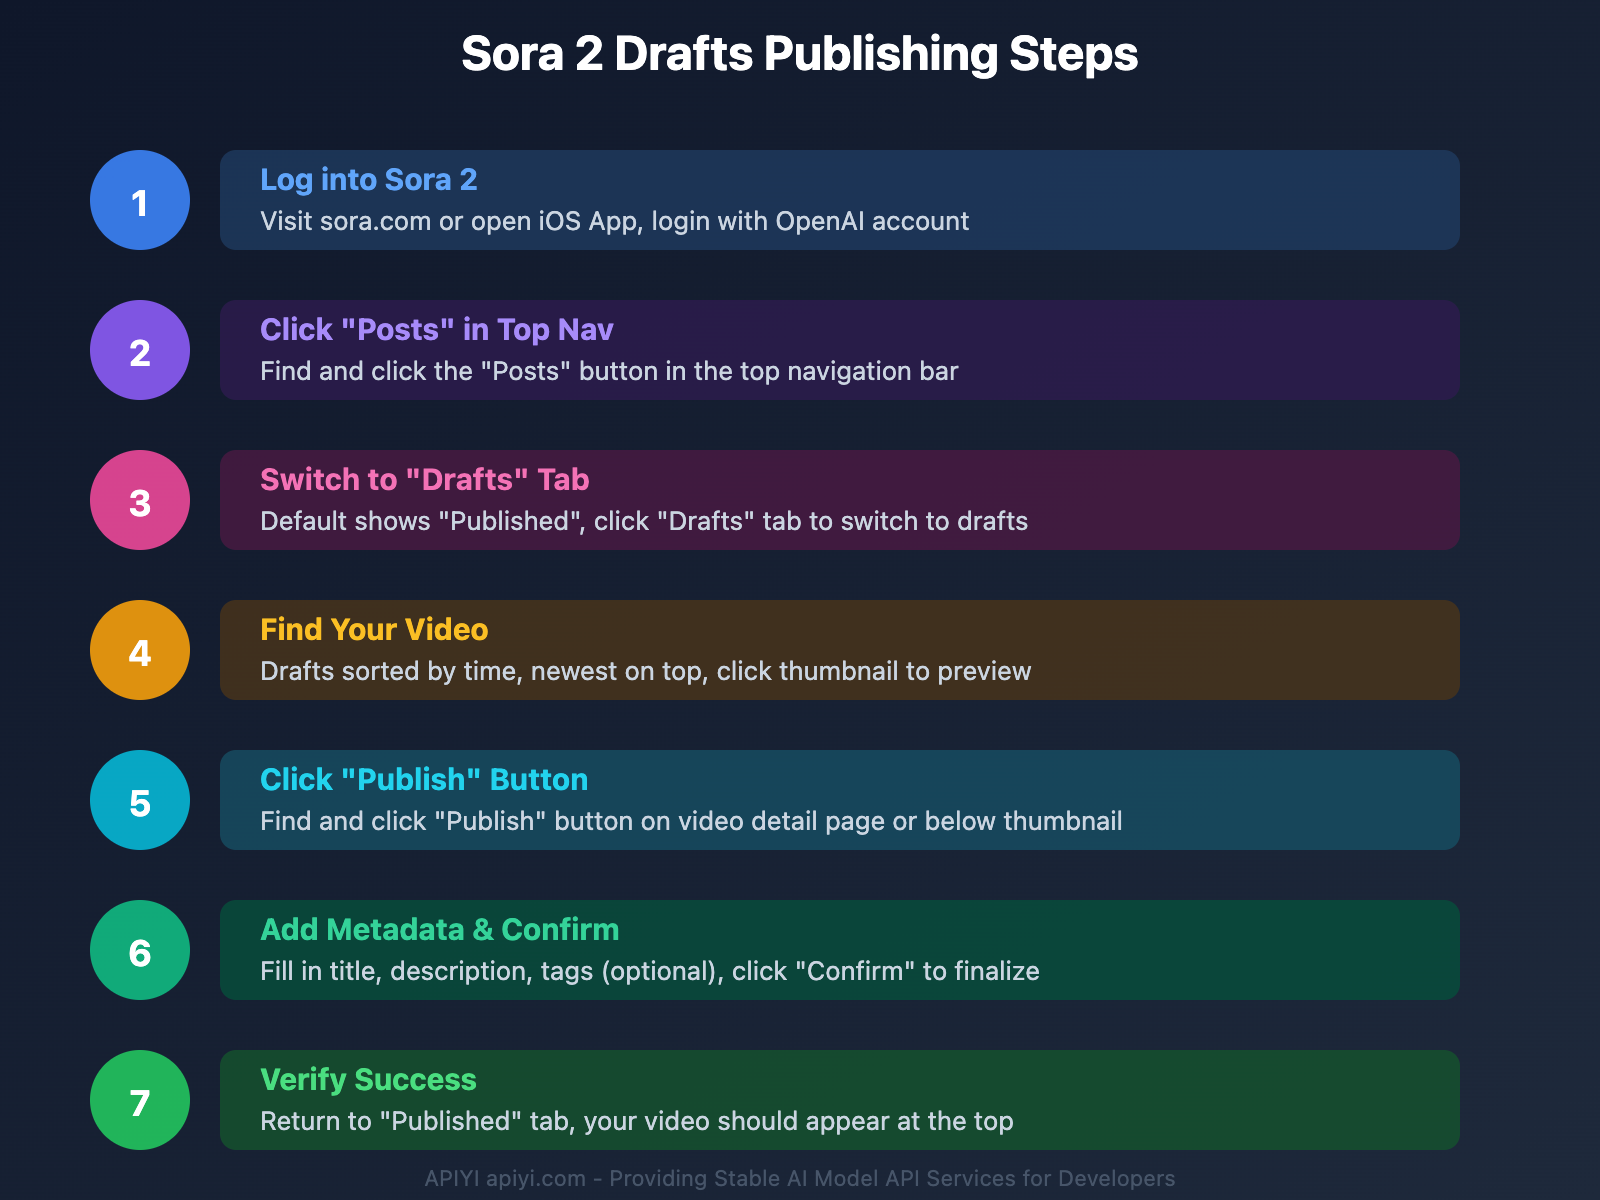Click the orange step 4 circle
The width and height of the screenshot is (1600, 1200).
click(x=140, y=650)
